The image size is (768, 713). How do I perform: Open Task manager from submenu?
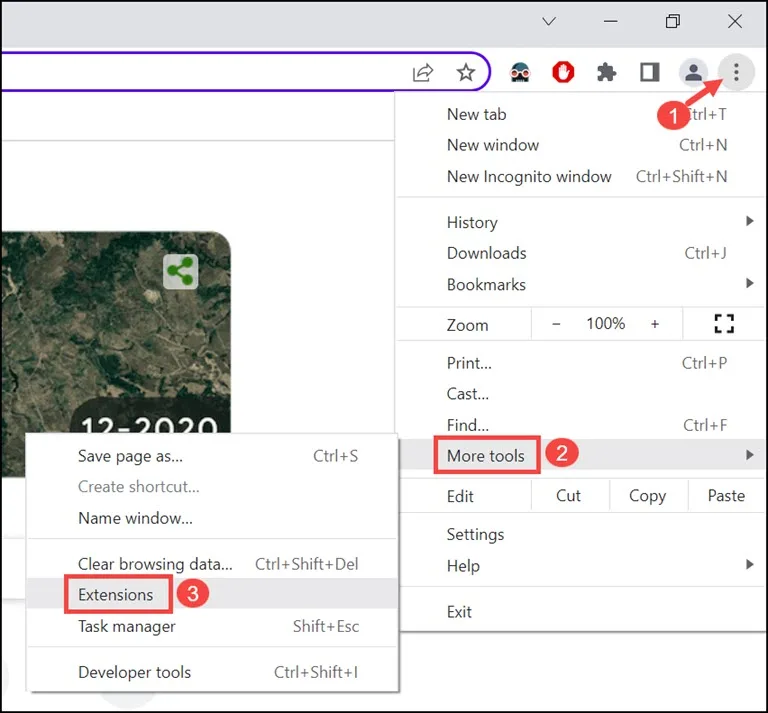[x=212, y=626]
